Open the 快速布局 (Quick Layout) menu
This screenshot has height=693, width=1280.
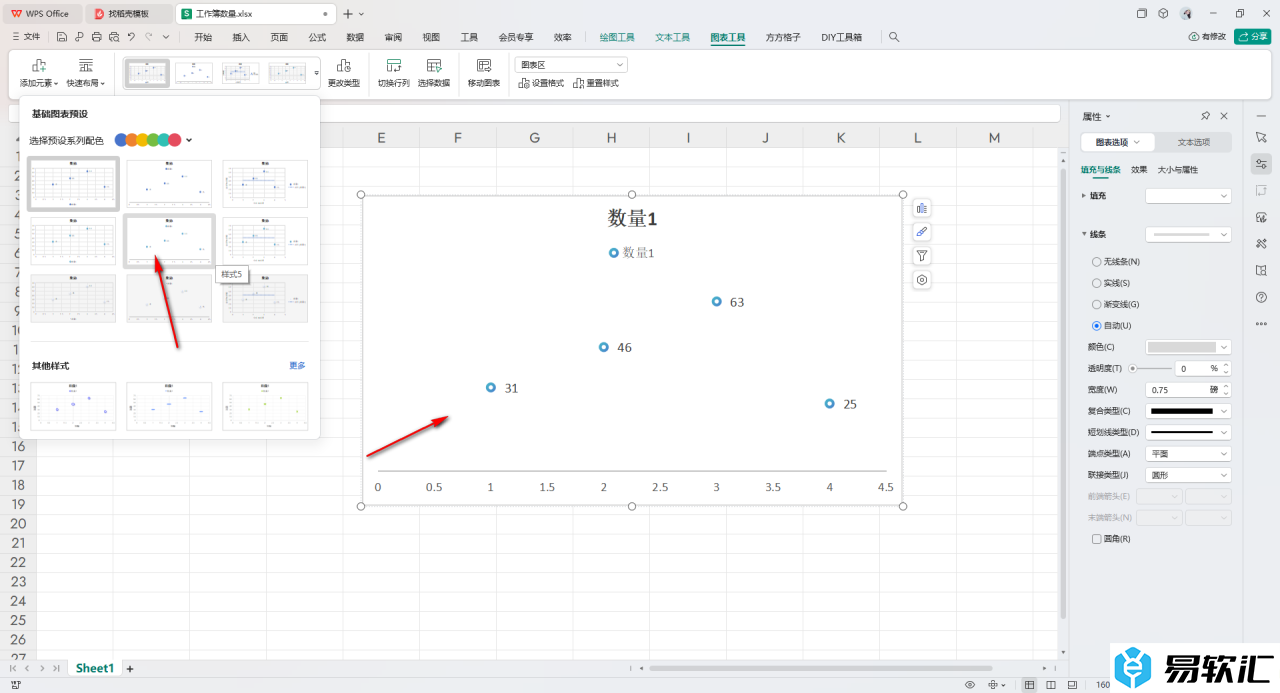(x=86, y=73)
